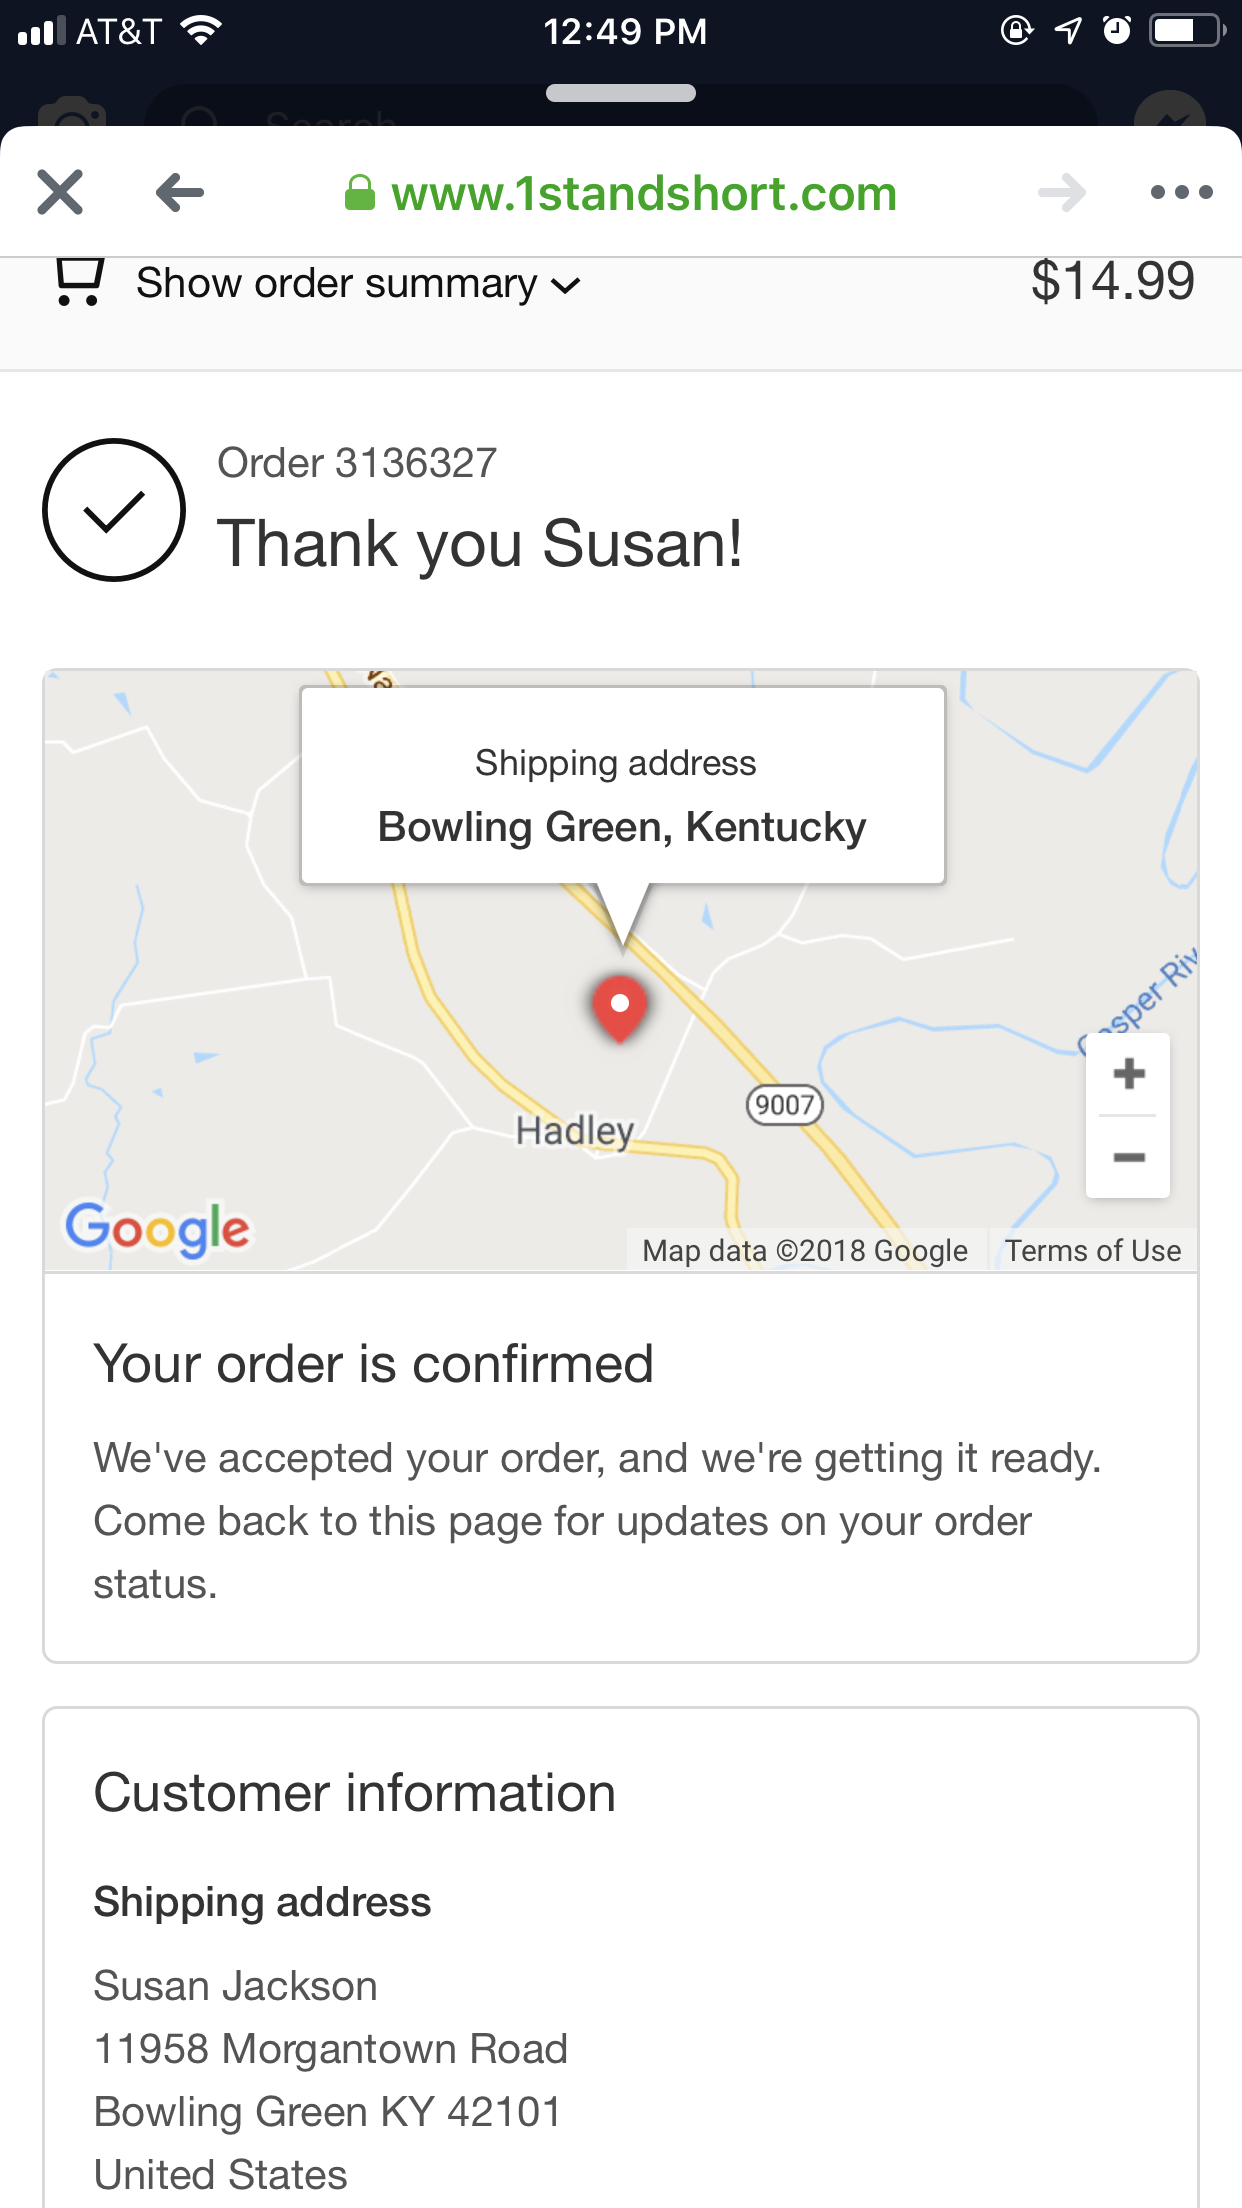Screen dimensions: 1242x2208
Task: Open the Google logo link on map
Action: click(157, 1229)
